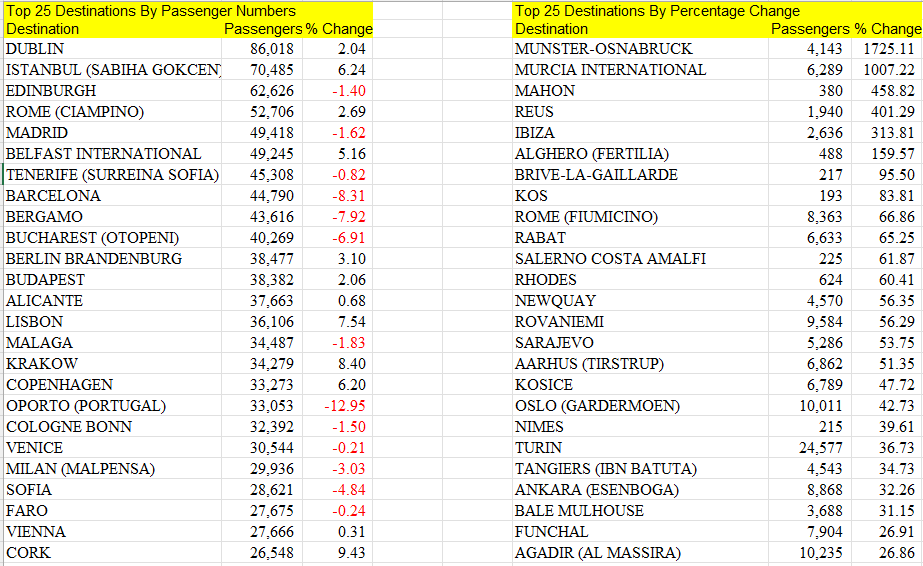Select the NEWQUAY destination cell
The image size is (923, 566).
(x=640, y=301)
